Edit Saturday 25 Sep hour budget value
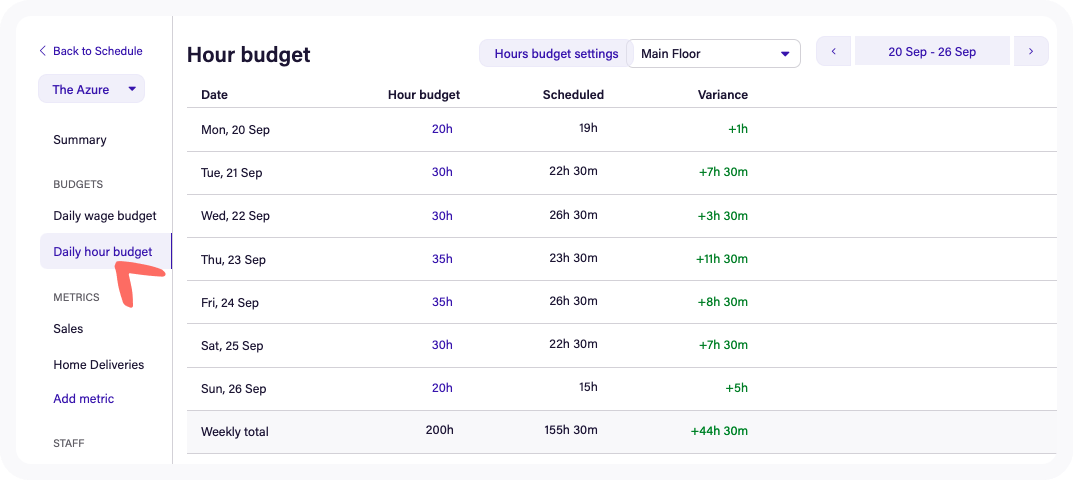 click(442, 345)
